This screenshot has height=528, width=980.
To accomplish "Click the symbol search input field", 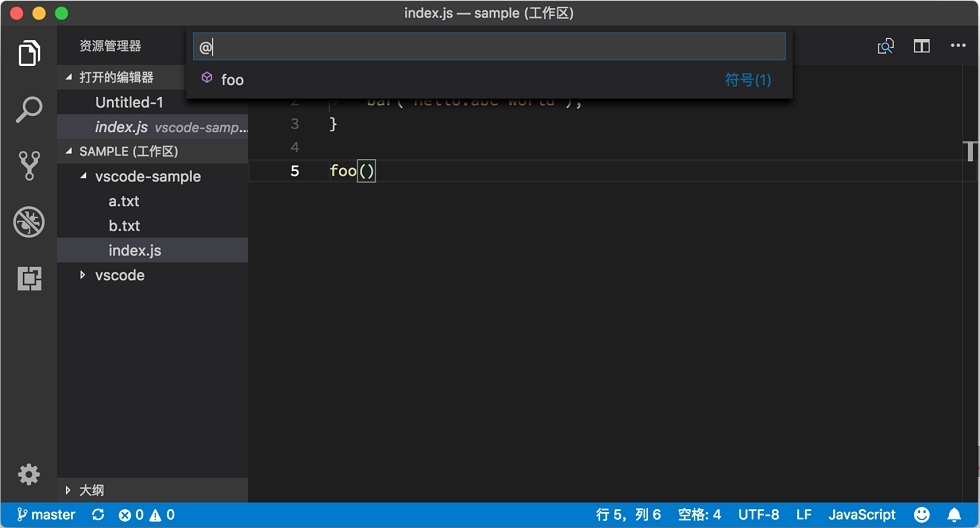I will pos(489,46).
